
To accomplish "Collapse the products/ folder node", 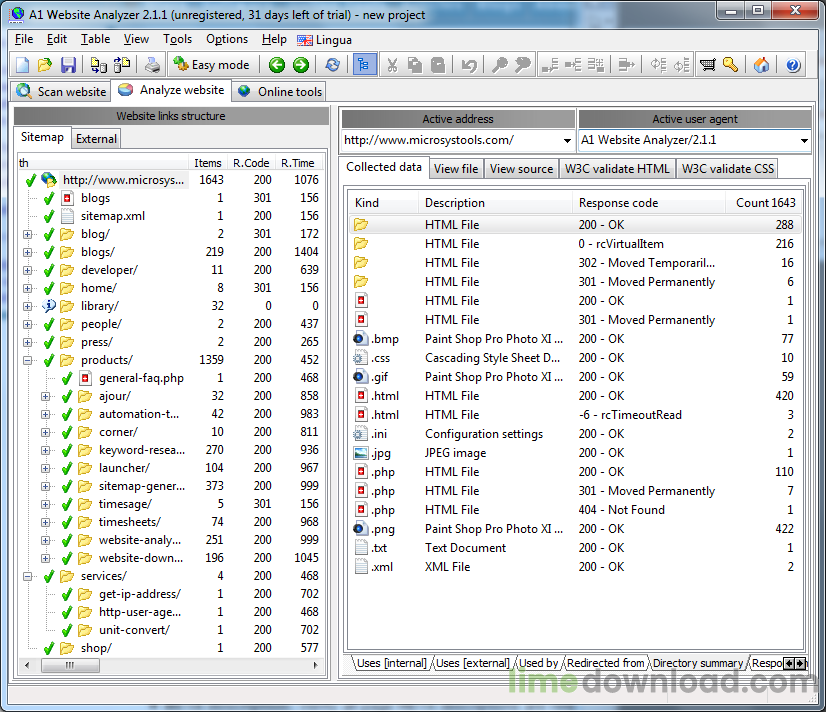I will point(27,360).
